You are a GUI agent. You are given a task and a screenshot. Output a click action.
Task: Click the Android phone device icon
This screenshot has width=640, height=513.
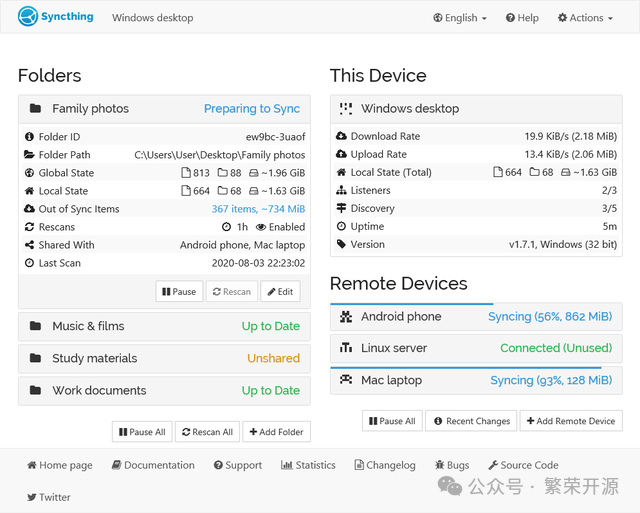(x=346, y=317)
